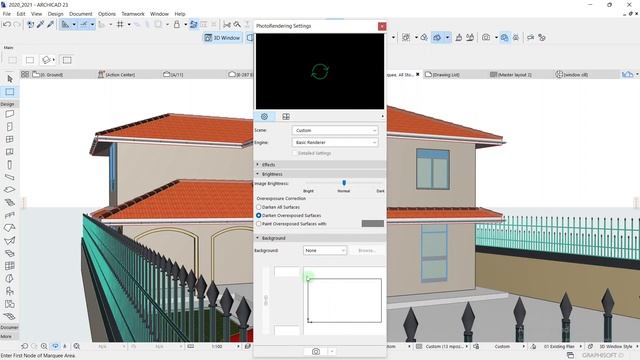Click the Undo arrow icon

pos(7,24)
